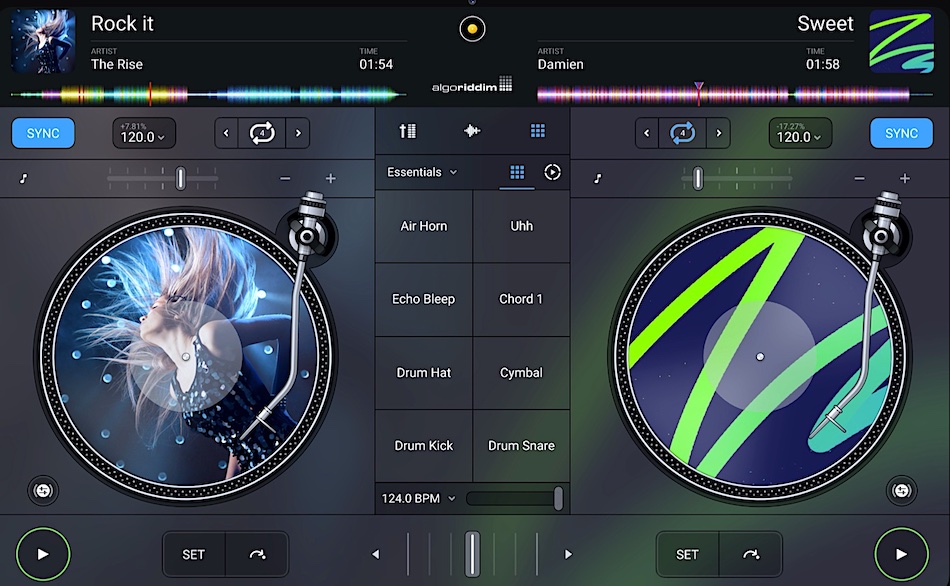
Task: Toggle key lock note on left deck
Action: pyautogui.click(x=24, y=178)
